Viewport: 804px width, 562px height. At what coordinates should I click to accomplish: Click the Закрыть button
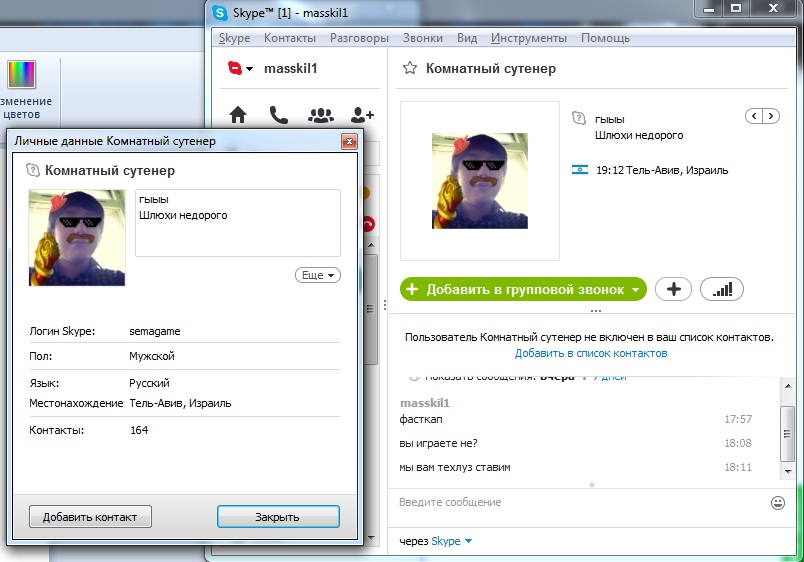coord(278,517)
